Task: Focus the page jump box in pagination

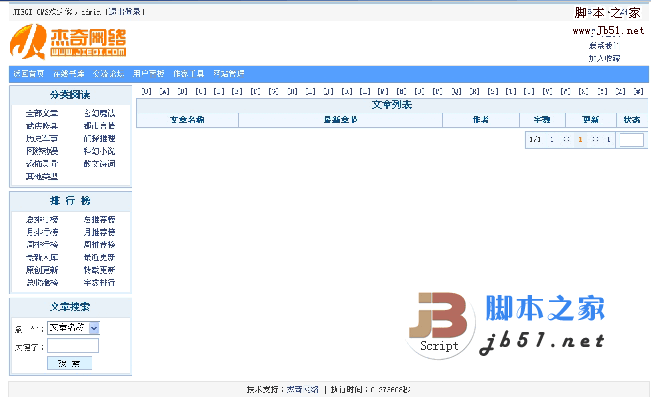Action: 631,140
